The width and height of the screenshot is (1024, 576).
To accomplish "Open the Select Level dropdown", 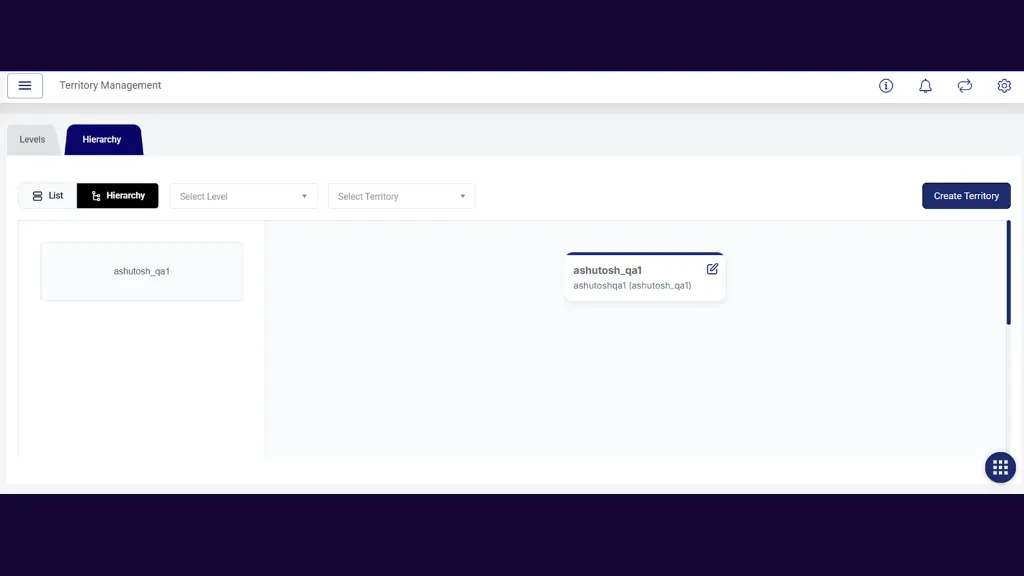I will point(236,196).
